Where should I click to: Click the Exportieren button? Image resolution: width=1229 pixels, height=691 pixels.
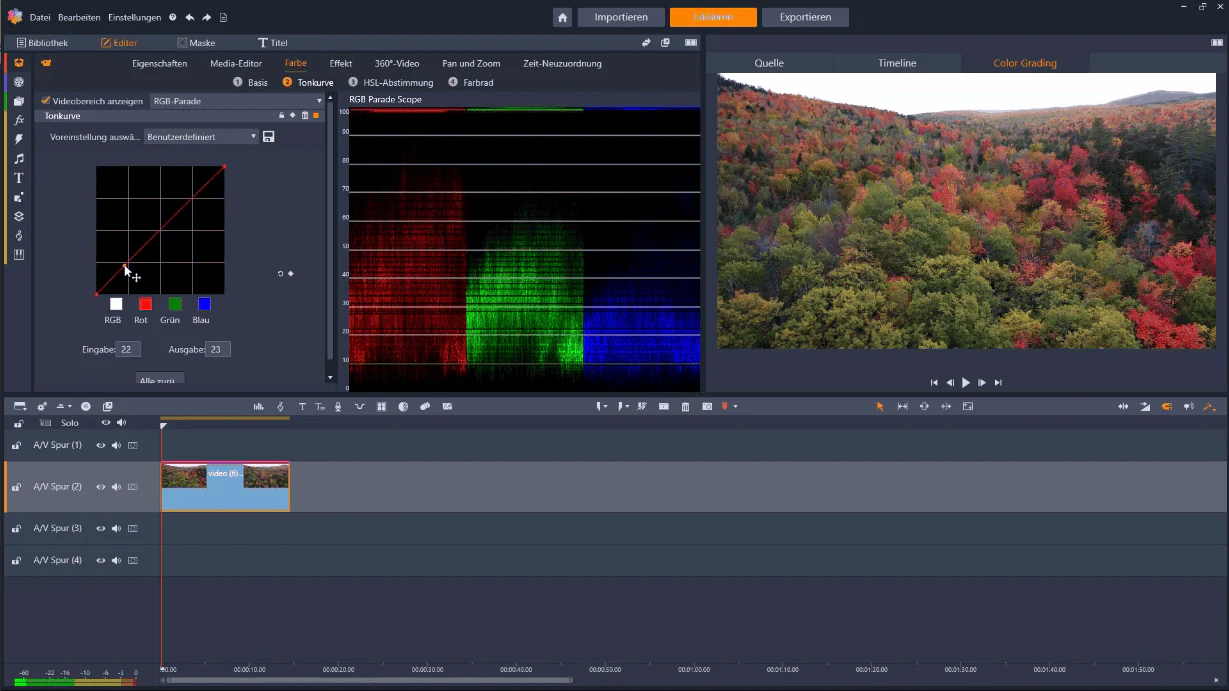coord(805,17)
